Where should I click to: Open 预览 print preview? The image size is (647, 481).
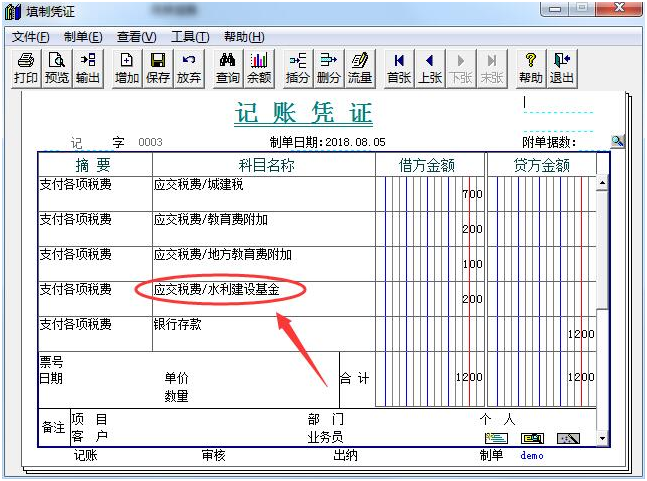(57, 68)
